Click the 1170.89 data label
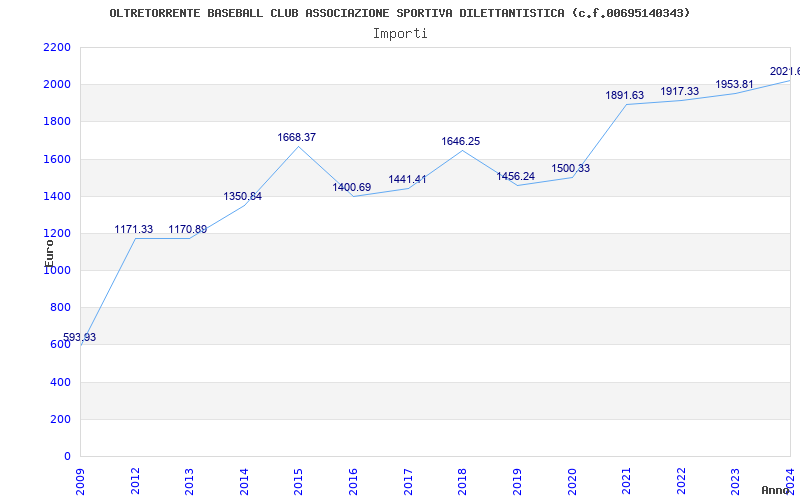The height and width of the screenshot is (500, 800). tap(188, 230)
